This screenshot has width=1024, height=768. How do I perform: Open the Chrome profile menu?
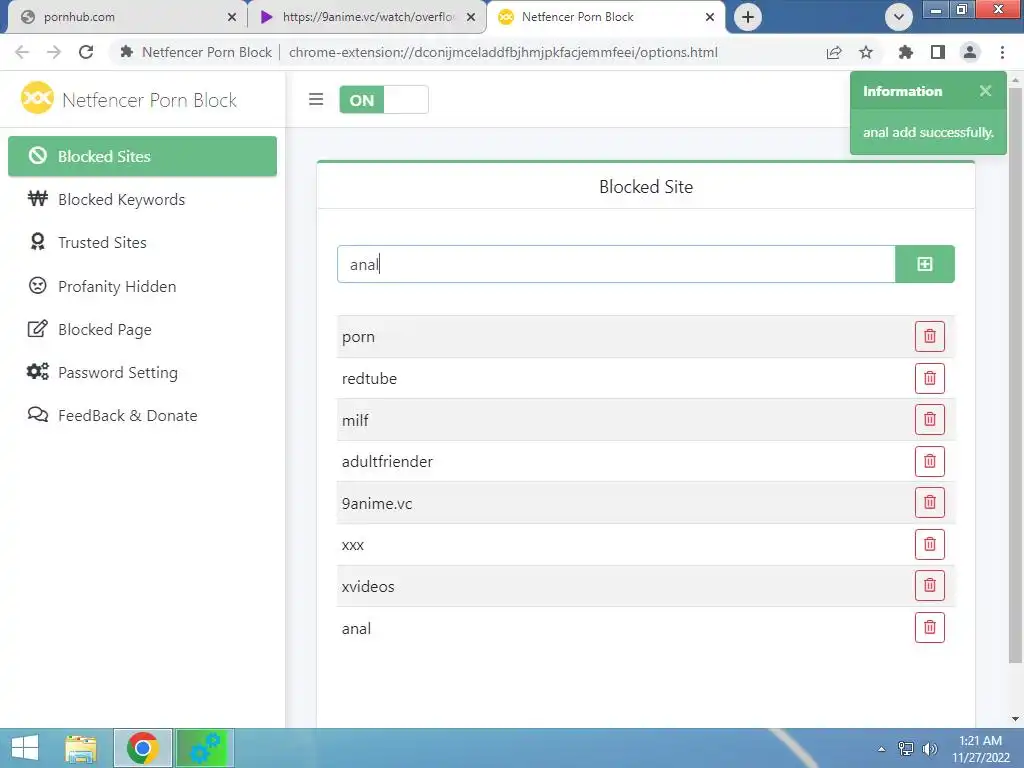tap(970, 52)
